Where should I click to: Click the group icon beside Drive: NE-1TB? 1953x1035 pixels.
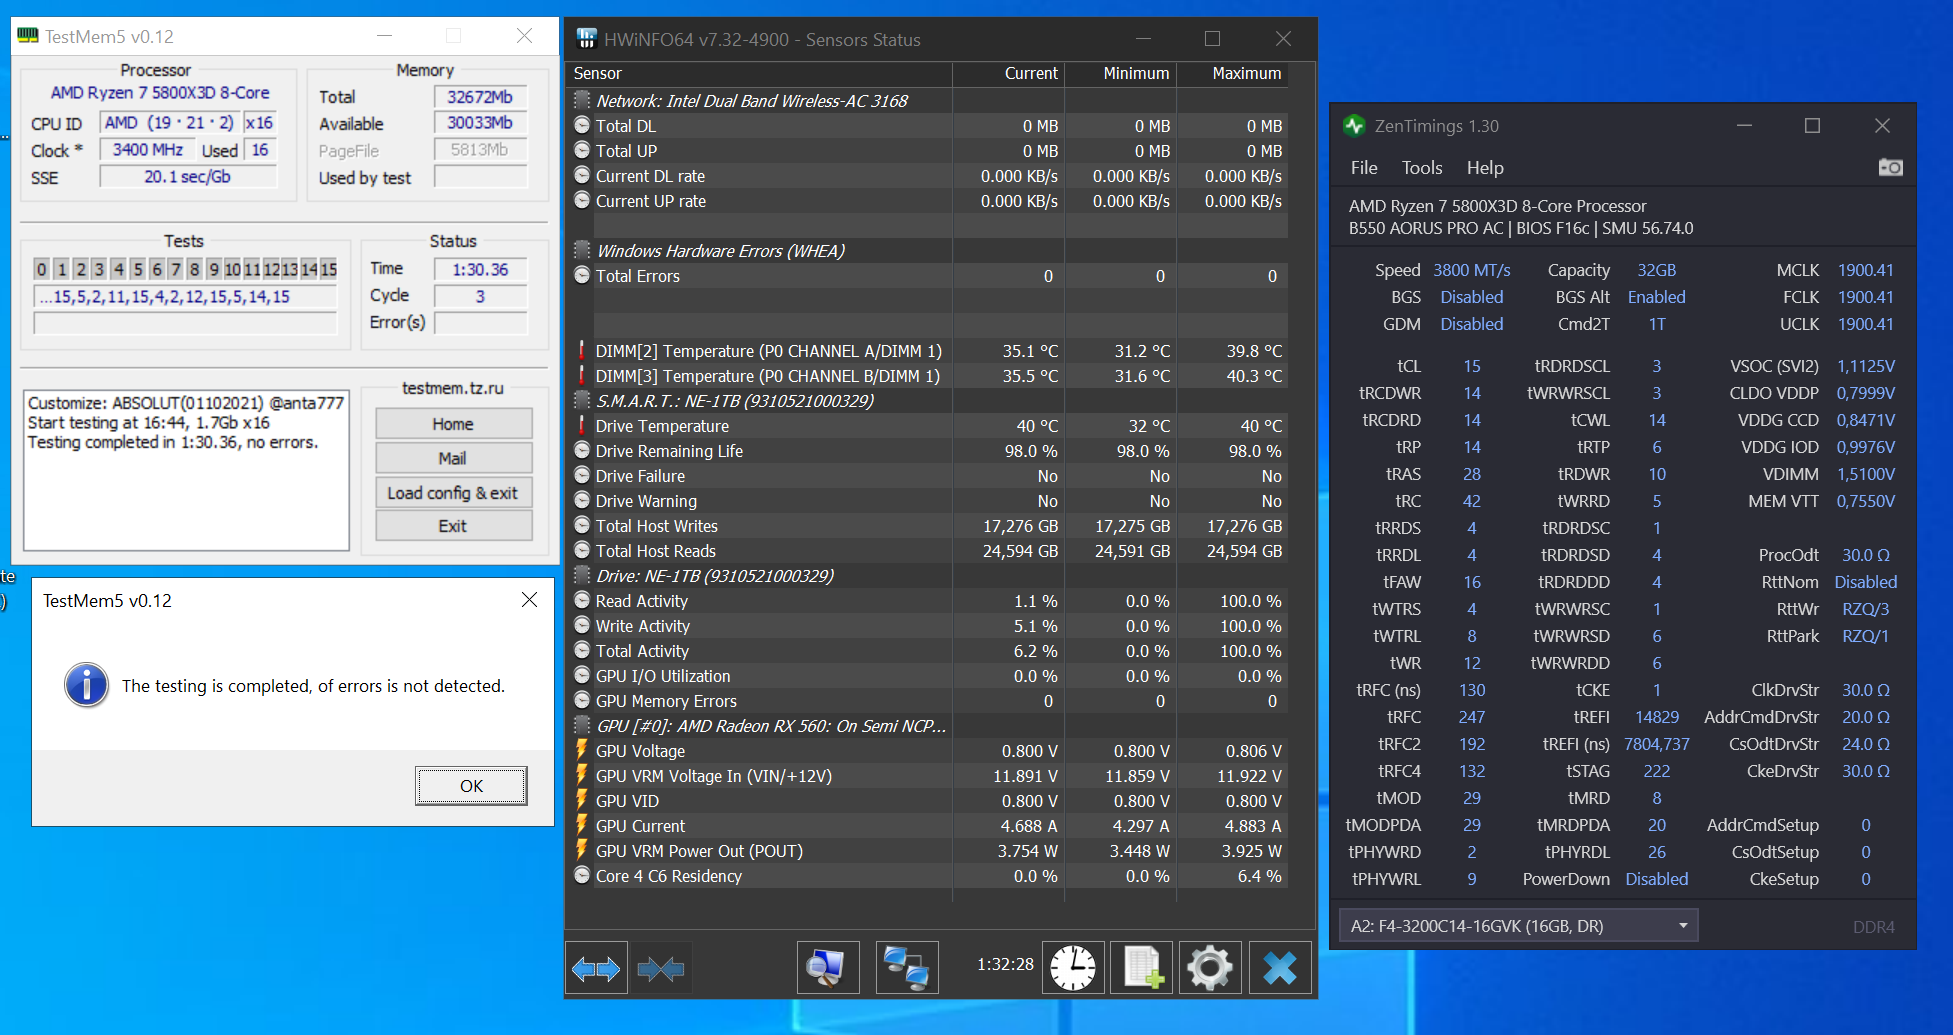pos(582,576)
